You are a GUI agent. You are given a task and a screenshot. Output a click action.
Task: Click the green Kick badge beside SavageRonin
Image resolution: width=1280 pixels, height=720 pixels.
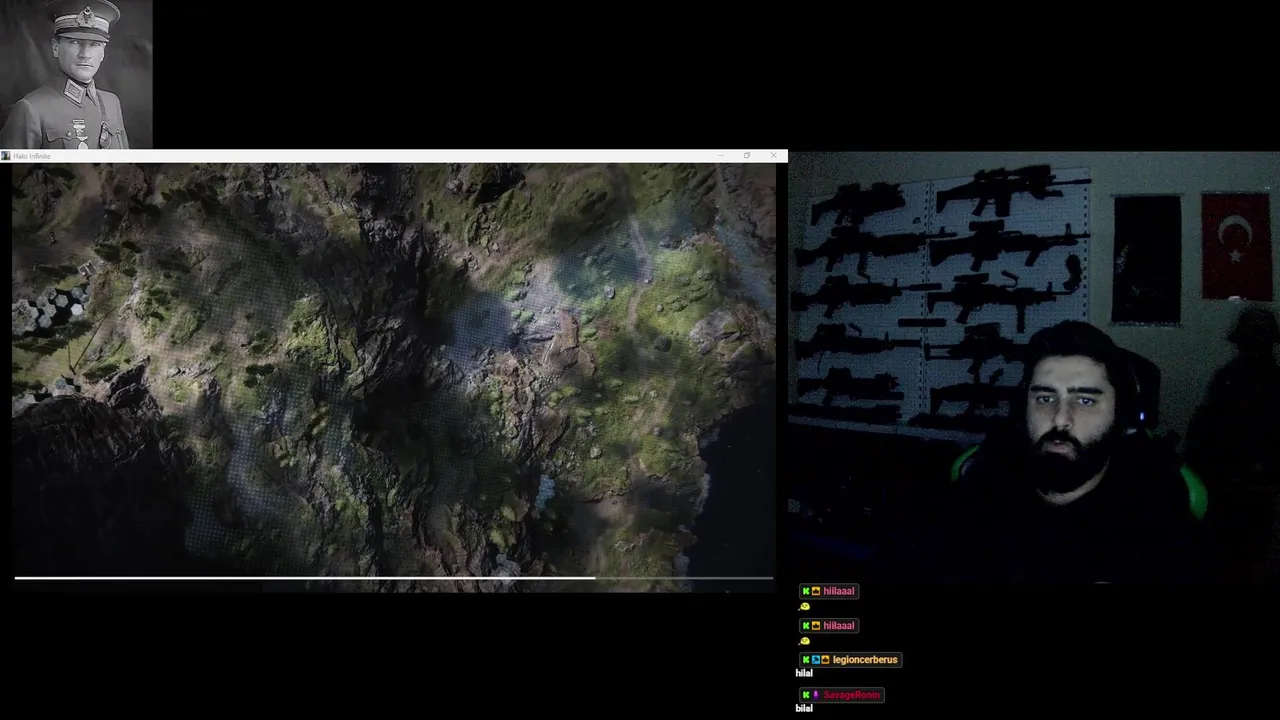tap(805, 695)
